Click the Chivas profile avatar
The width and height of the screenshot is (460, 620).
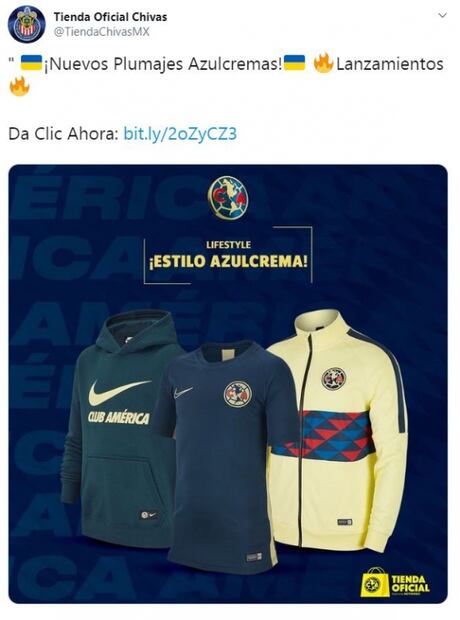coord(27,24)
